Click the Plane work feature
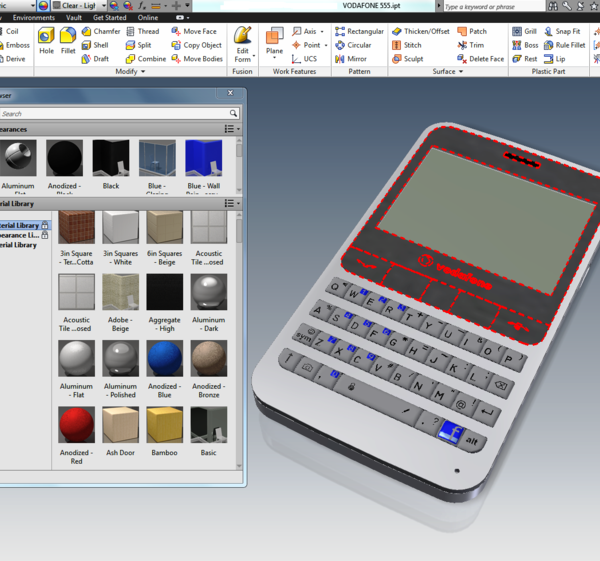 (275, 41)
